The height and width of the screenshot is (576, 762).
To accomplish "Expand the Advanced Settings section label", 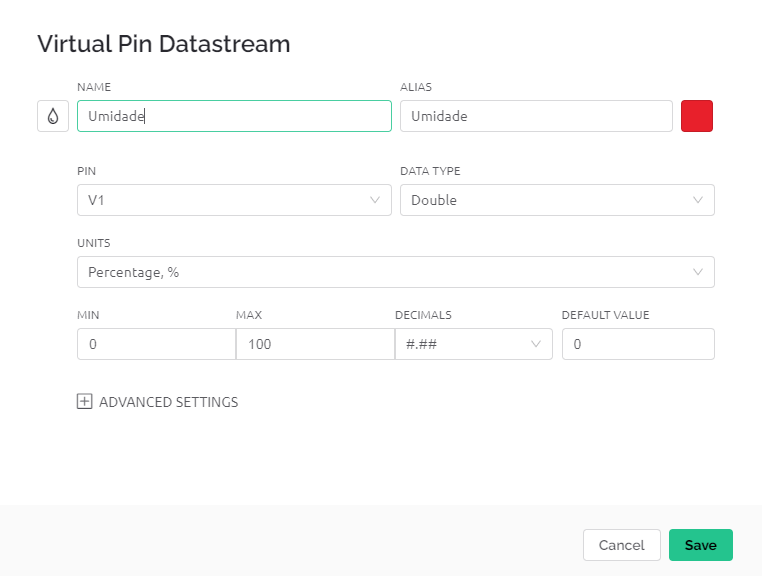I will point(169,402).
